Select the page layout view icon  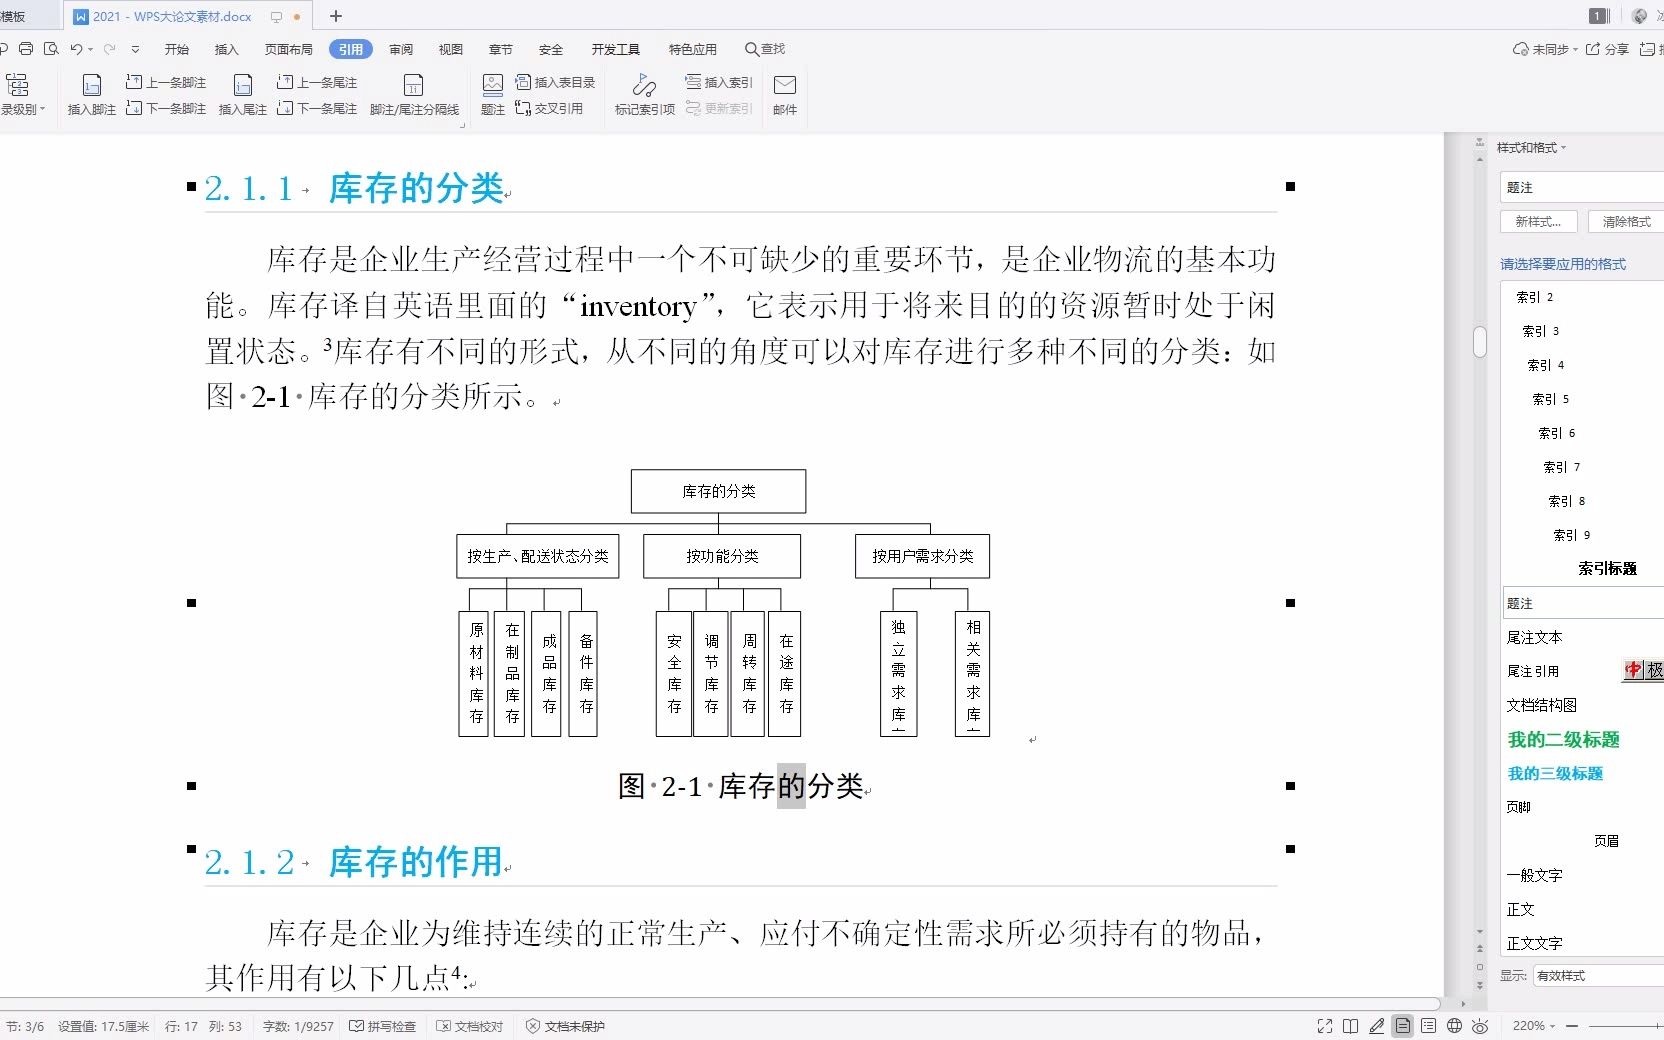(1403, 1026)
